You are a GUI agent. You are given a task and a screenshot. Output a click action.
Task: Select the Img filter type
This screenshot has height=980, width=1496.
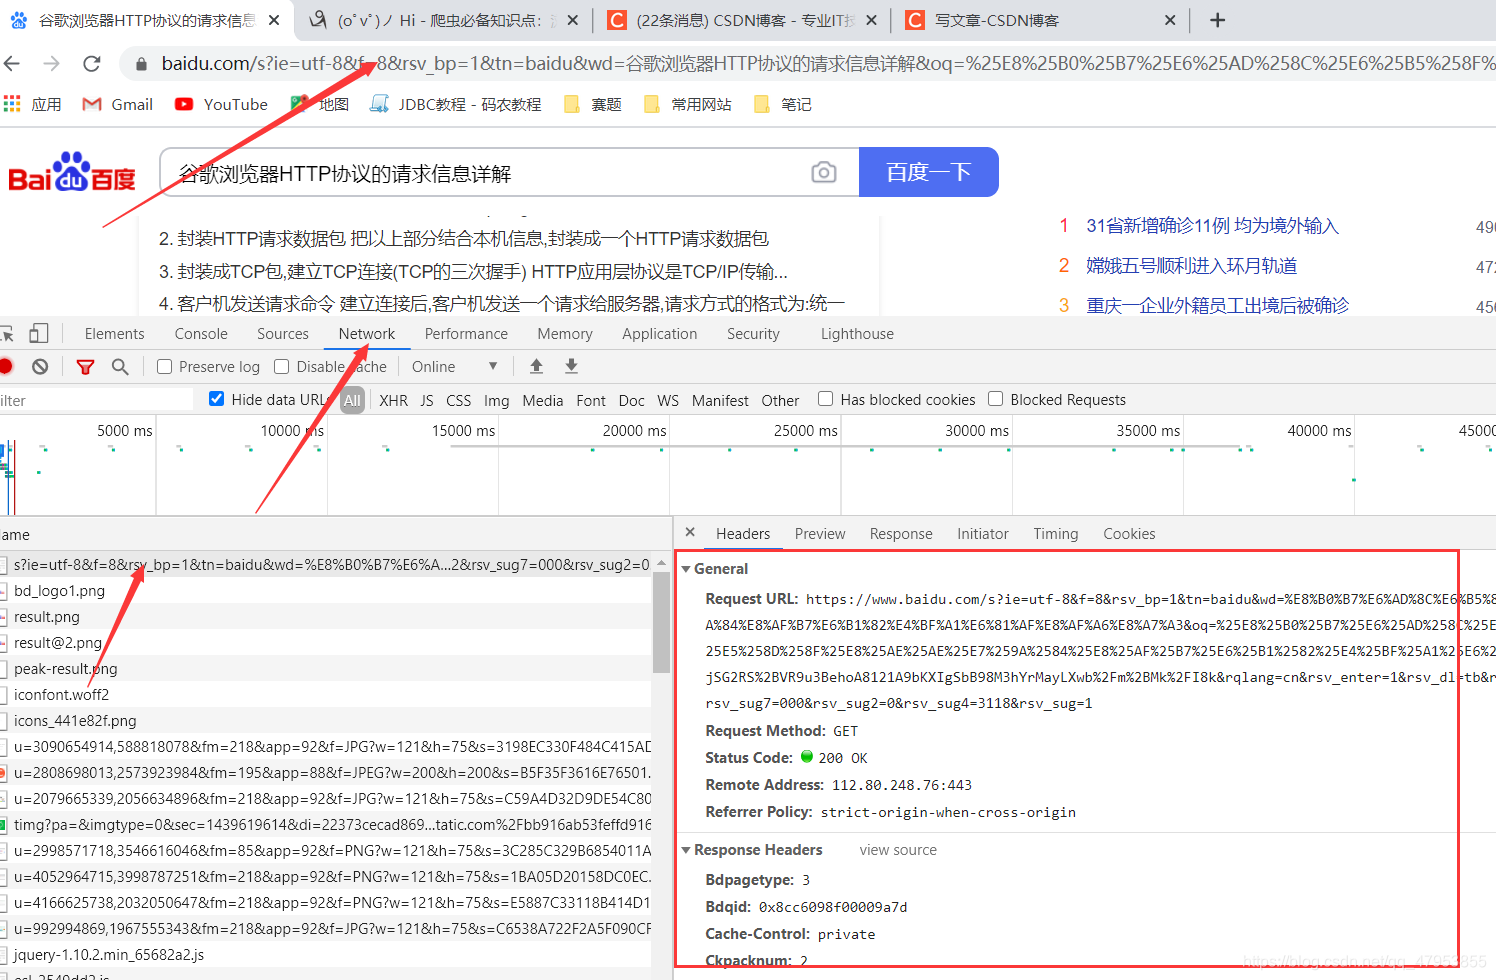tap(496, 400)
